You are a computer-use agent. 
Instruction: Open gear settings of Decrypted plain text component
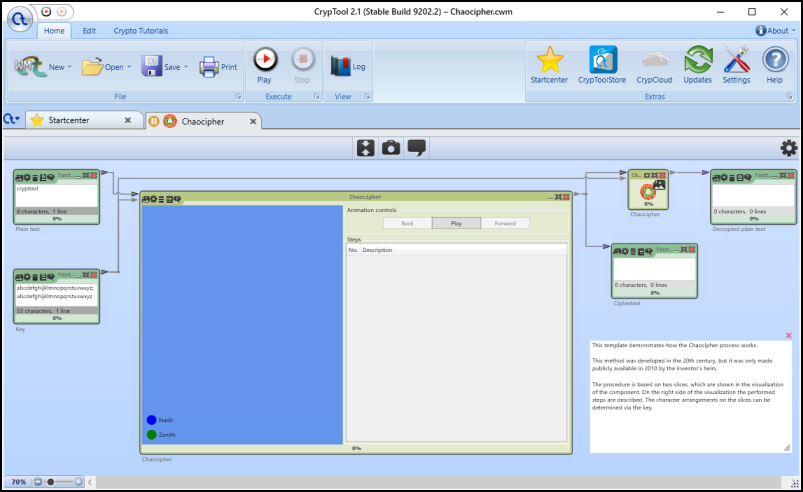724,178
